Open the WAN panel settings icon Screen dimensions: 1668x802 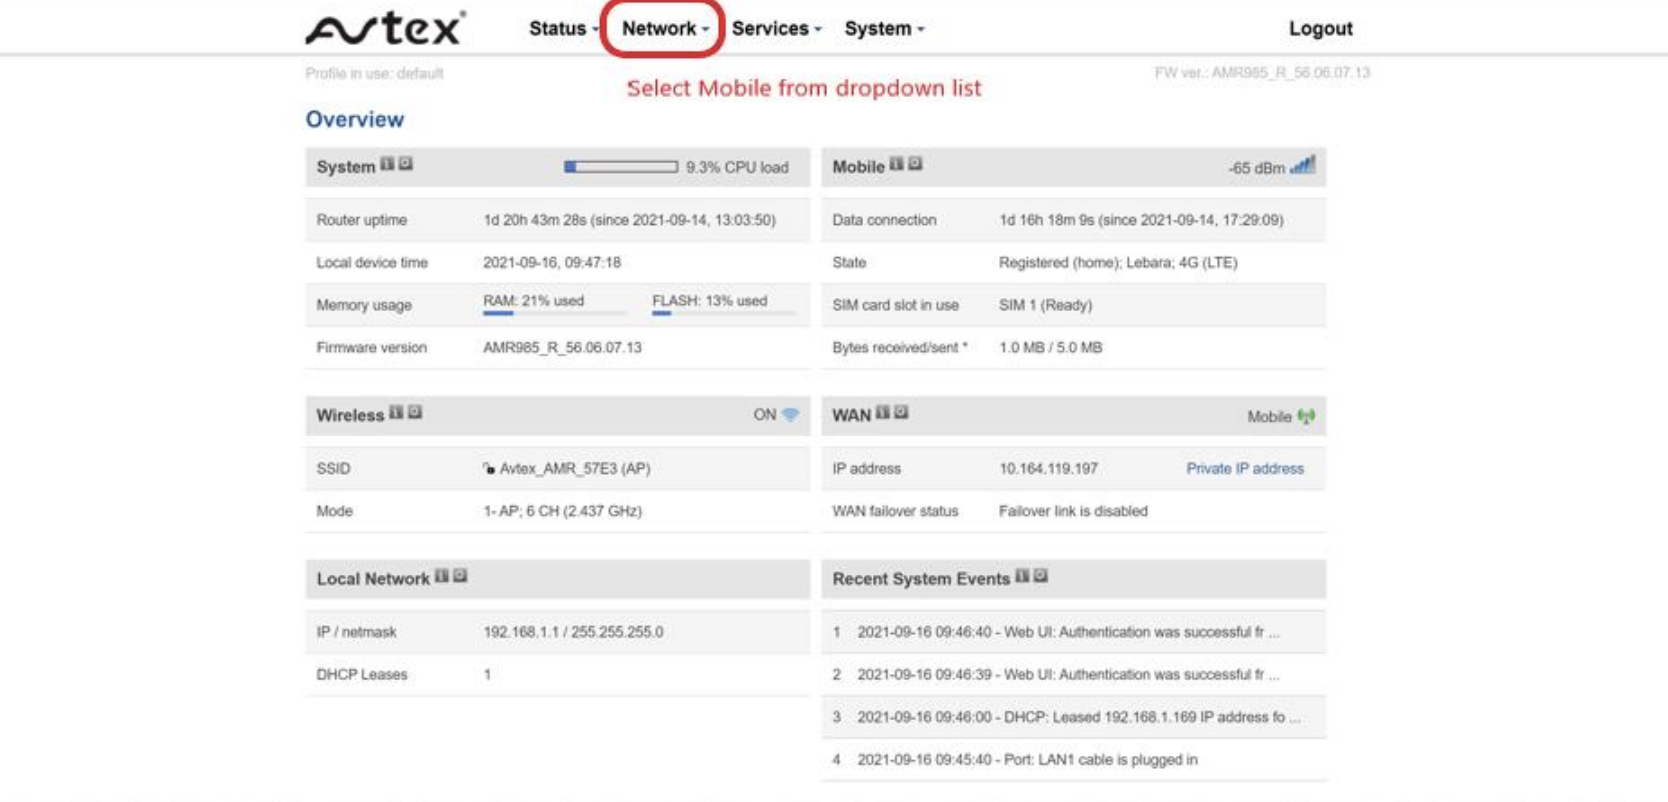point(901,412)
